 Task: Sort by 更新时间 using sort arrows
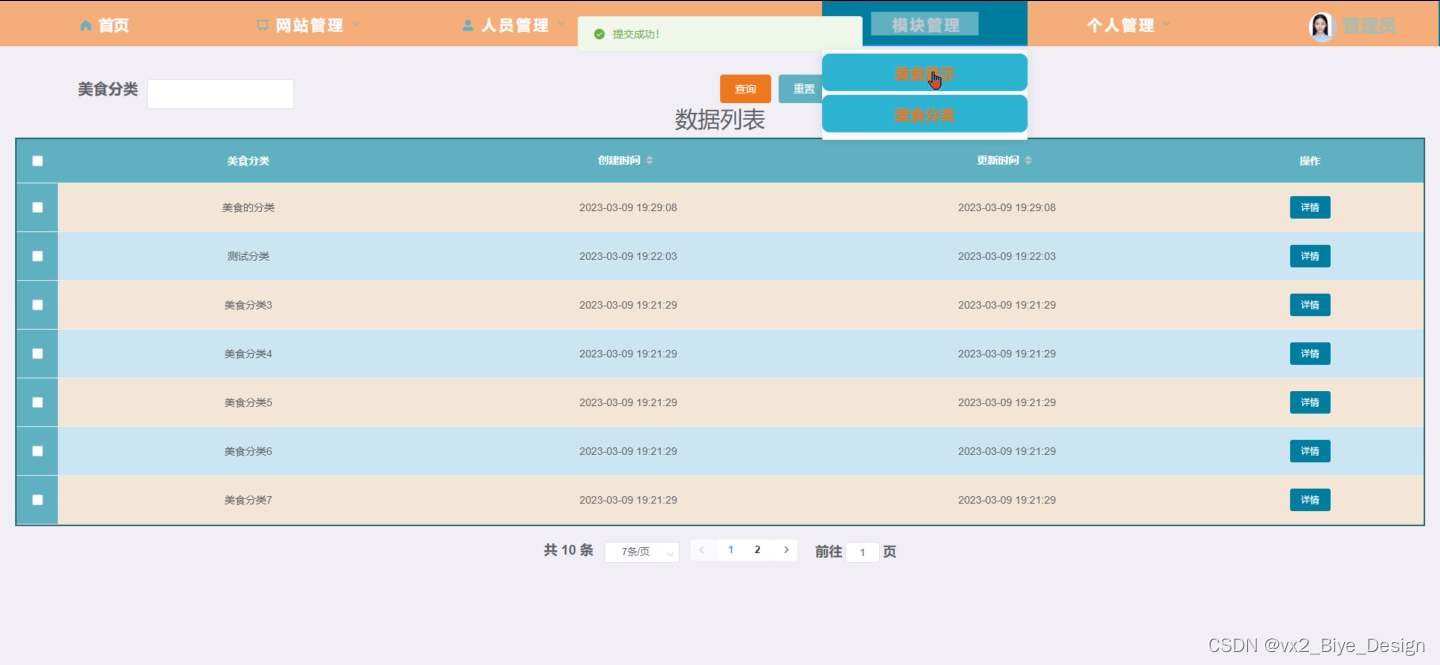[x=1028, y=161]
